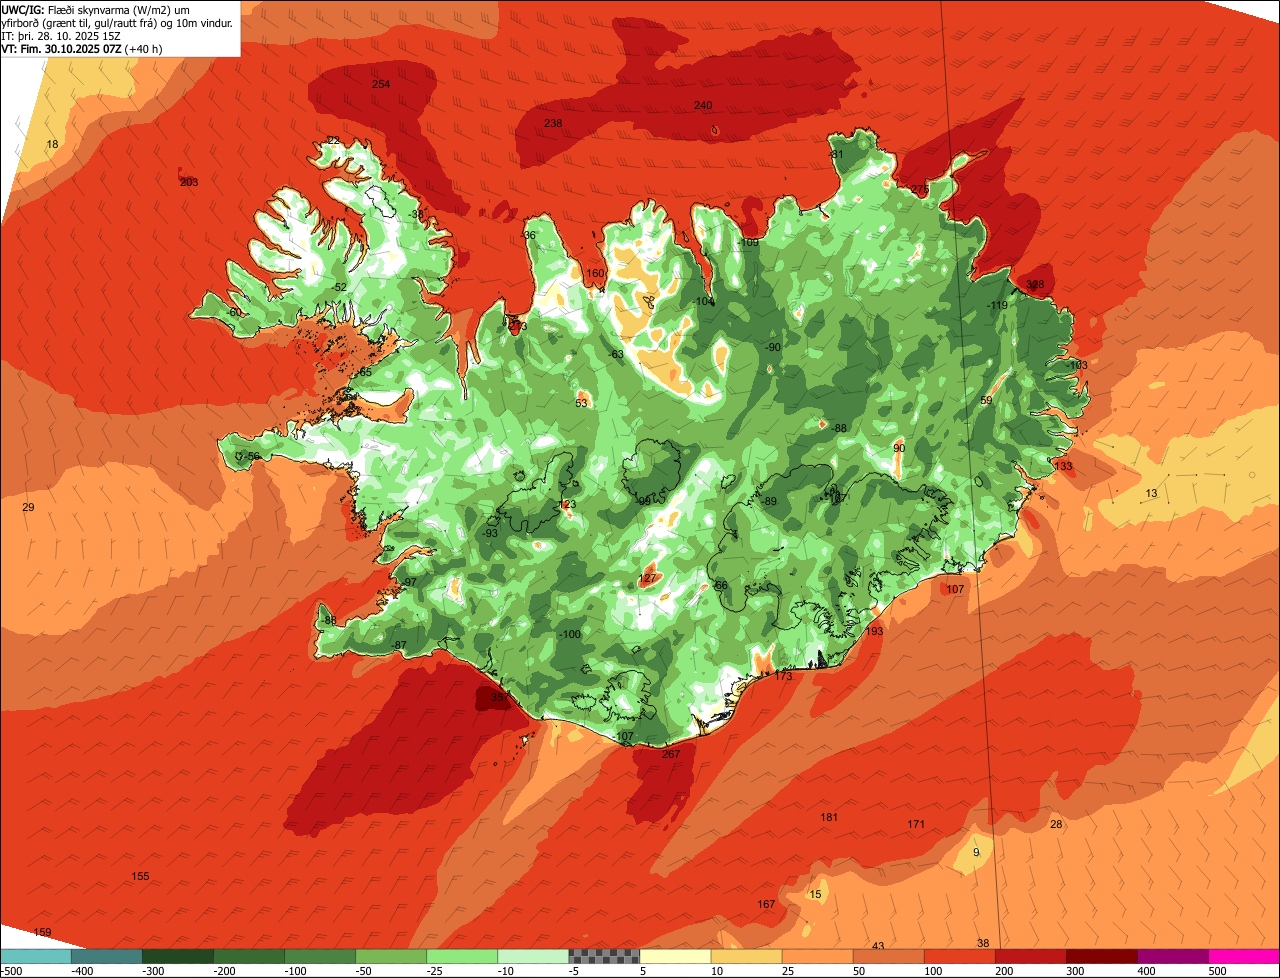This screenshot has width=1280, height=978.
Task: Click the 28 value in the southeast sea
Action: 1056,825
